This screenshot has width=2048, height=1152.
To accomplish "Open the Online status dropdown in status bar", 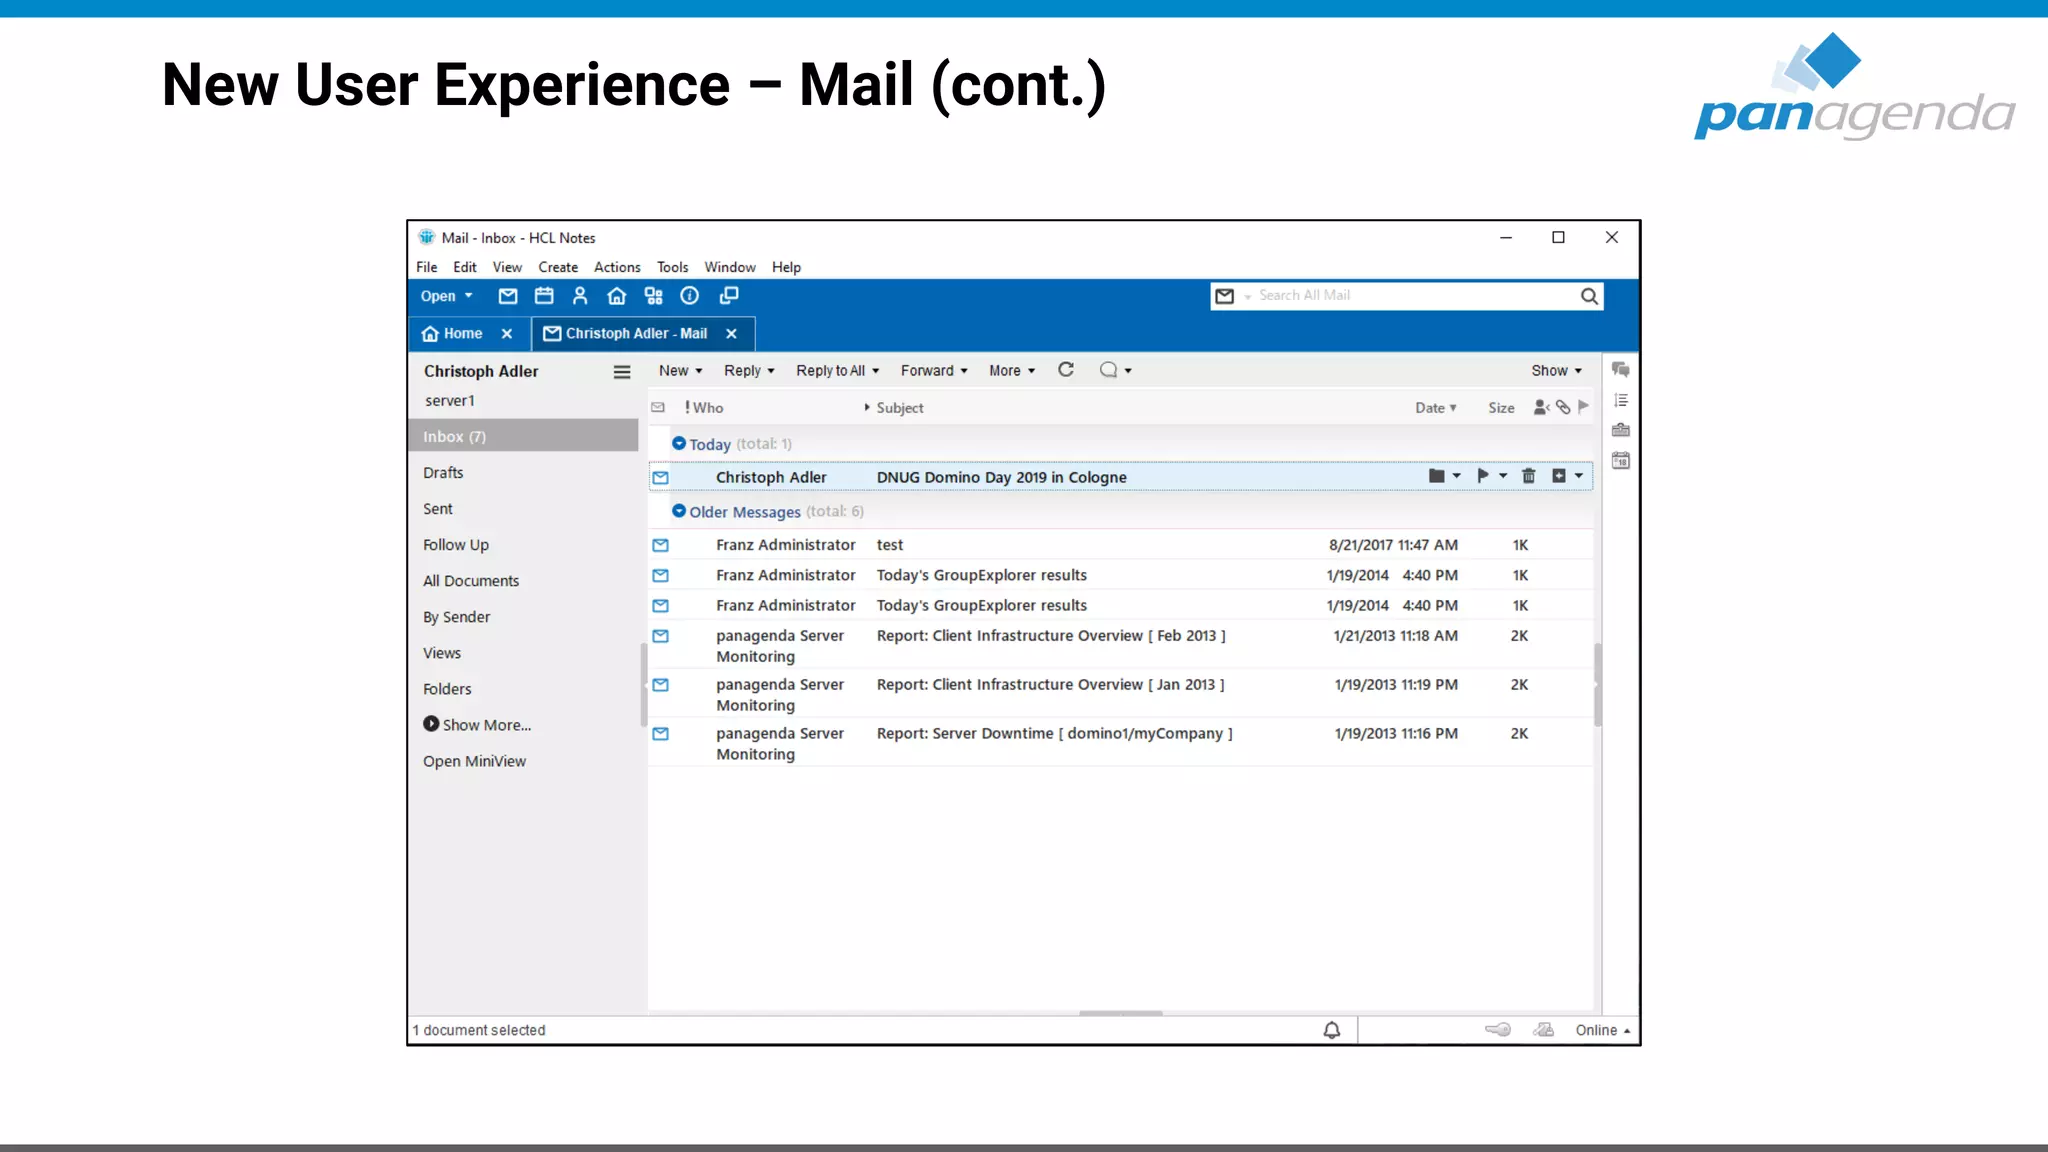I will (x=1603, y=1030).
